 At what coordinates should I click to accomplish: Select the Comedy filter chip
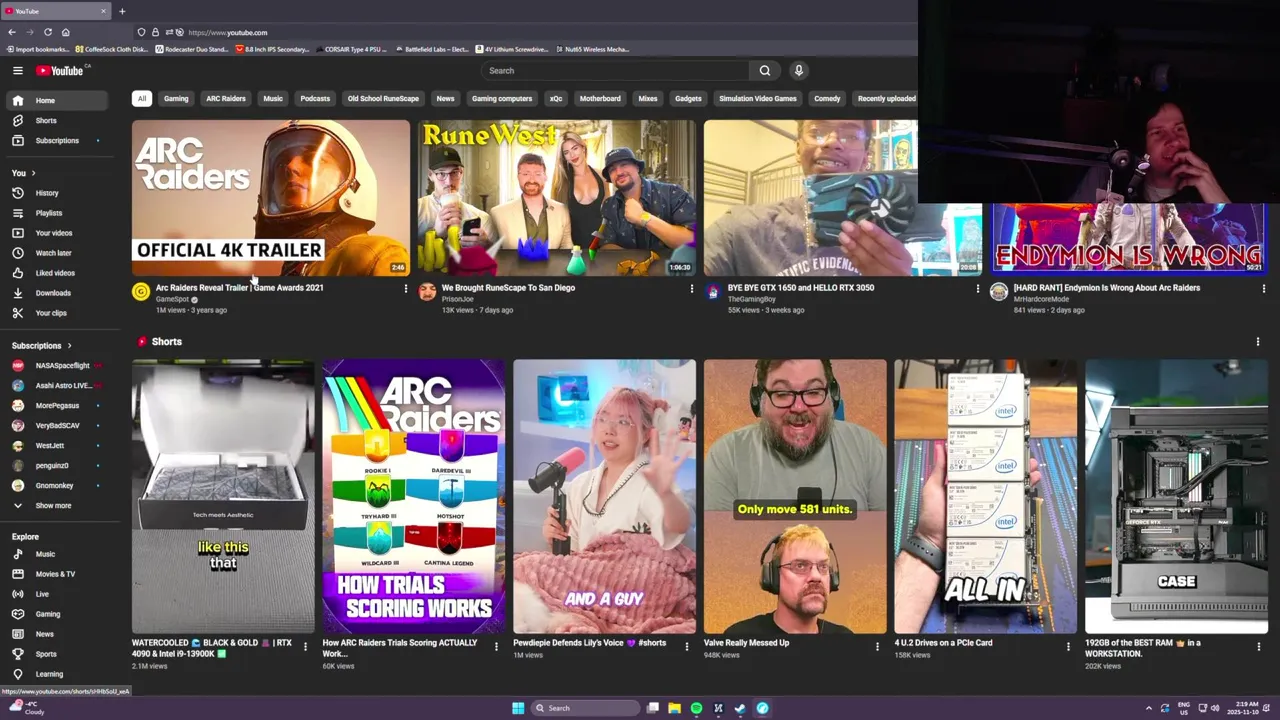pyautogui.click(x=827, y=98)
